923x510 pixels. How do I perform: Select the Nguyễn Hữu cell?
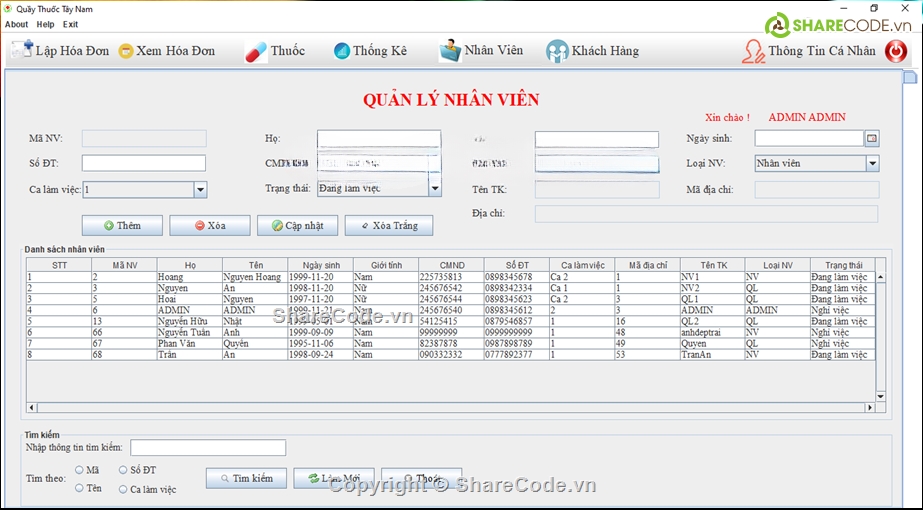click(x=190, y=321)
